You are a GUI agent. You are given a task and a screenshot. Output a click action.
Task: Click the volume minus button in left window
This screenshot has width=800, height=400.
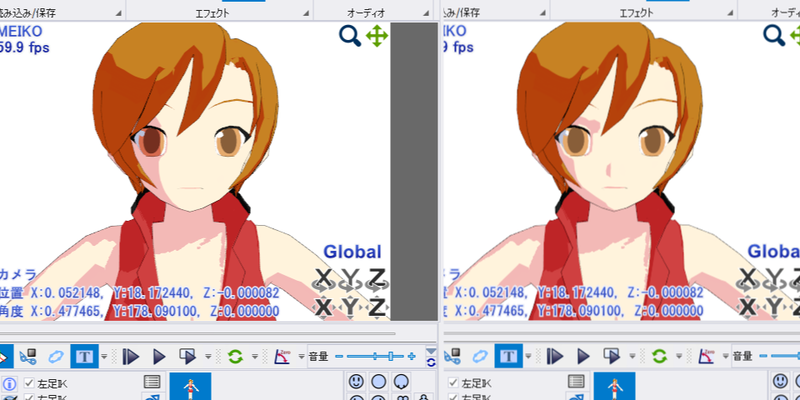pos(339,356)
